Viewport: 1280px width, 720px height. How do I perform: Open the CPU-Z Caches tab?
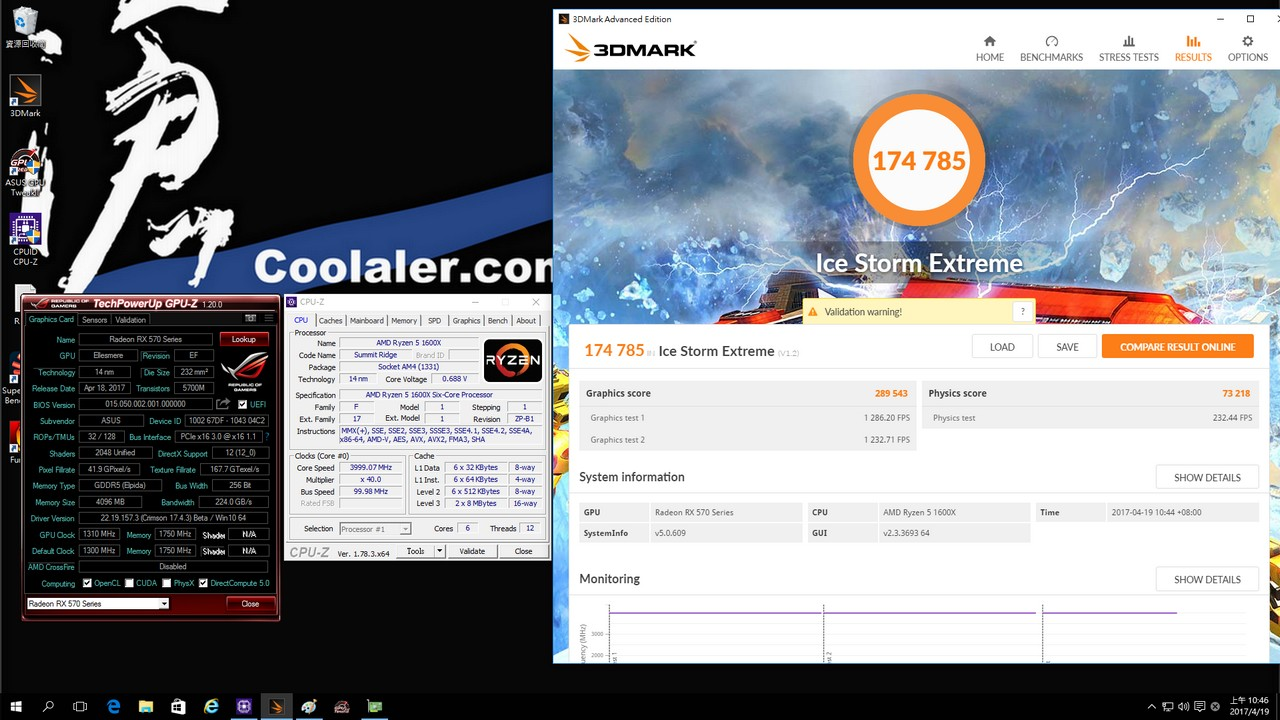coord(330,321)
